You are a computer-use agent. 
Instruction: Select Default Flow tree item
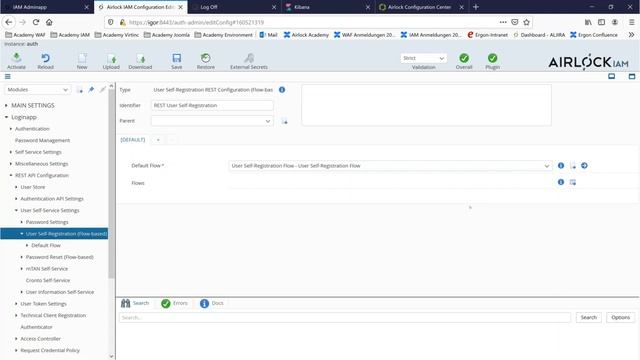click(46, 245)
